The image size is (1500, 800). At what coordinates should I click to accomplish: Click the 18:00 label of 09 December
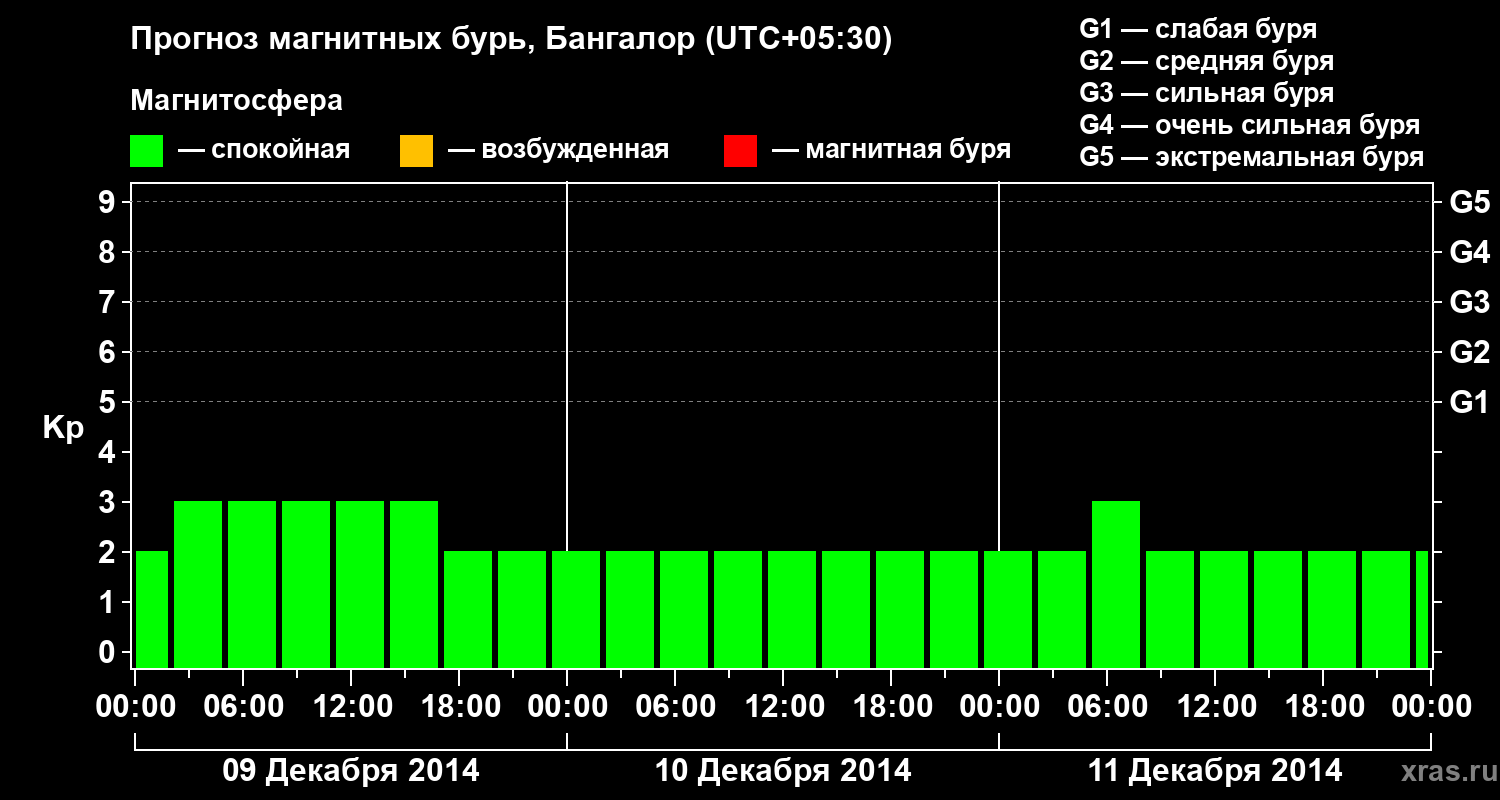point(459,707)
